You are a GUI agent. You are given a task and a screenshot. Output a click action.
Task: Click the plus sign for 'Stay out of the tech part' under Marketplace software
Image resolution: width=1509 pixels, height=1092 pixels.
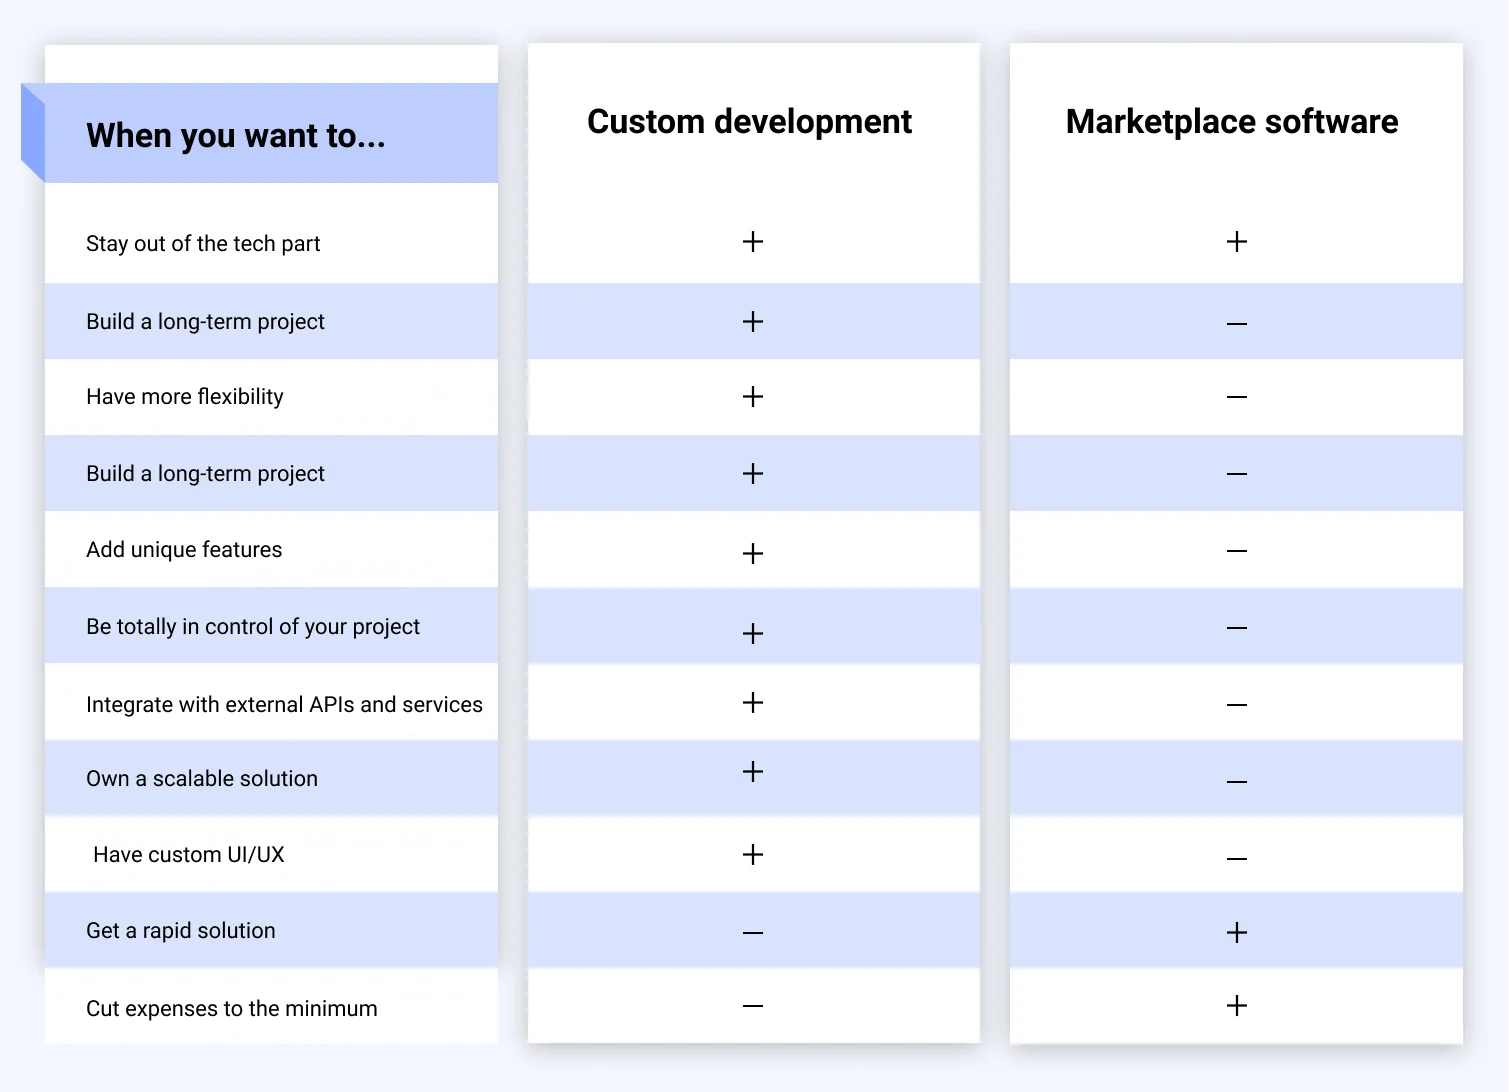coord(1237,241)
